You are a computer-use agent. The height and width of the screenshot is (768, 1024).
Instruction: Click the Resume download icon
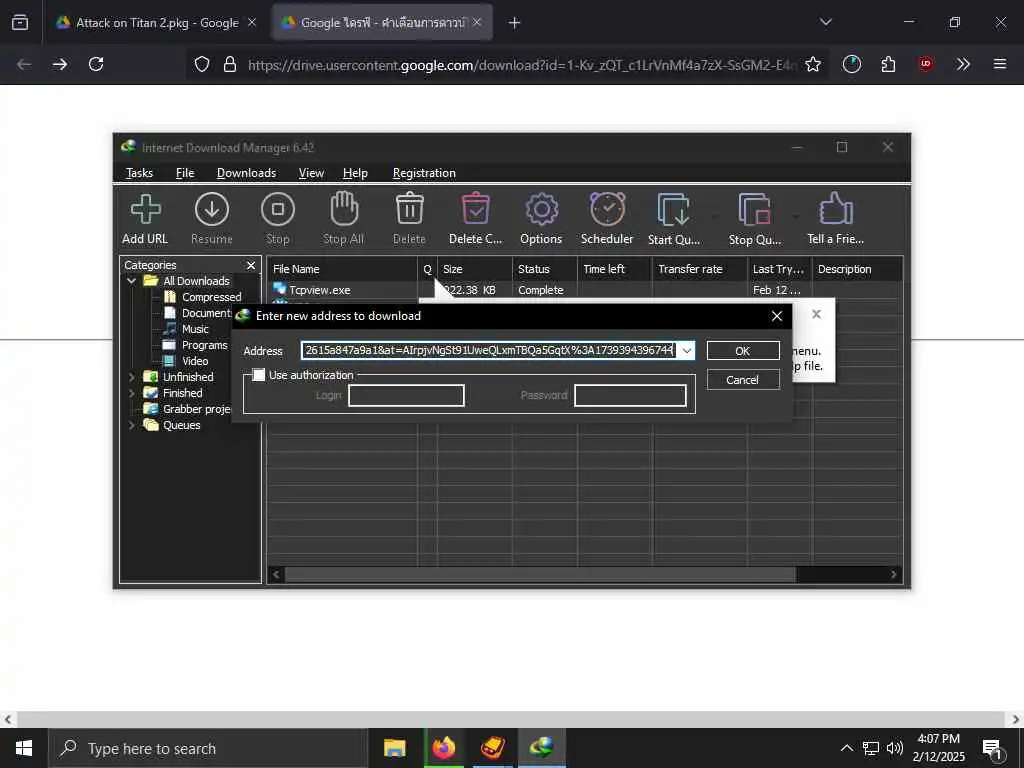point(212,210)
